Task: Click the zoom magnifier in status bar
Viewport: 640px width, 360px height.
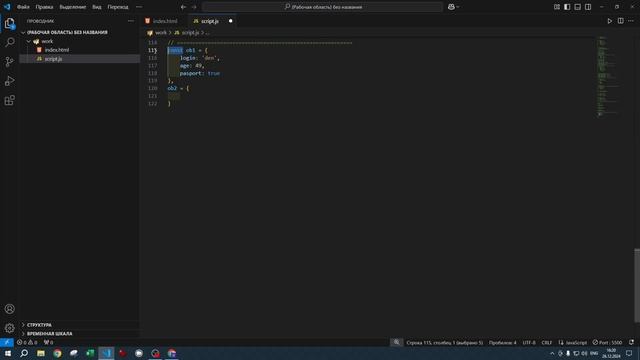Action: (x=396, y=342)
